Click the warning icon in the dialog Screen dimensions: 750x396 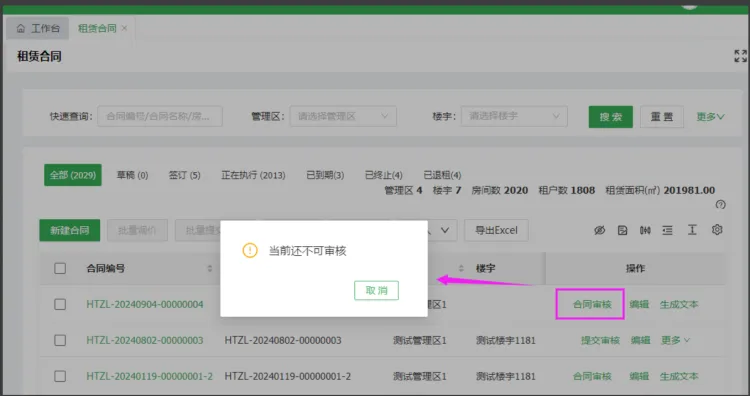pyautogui.click(x=250, y=250)
